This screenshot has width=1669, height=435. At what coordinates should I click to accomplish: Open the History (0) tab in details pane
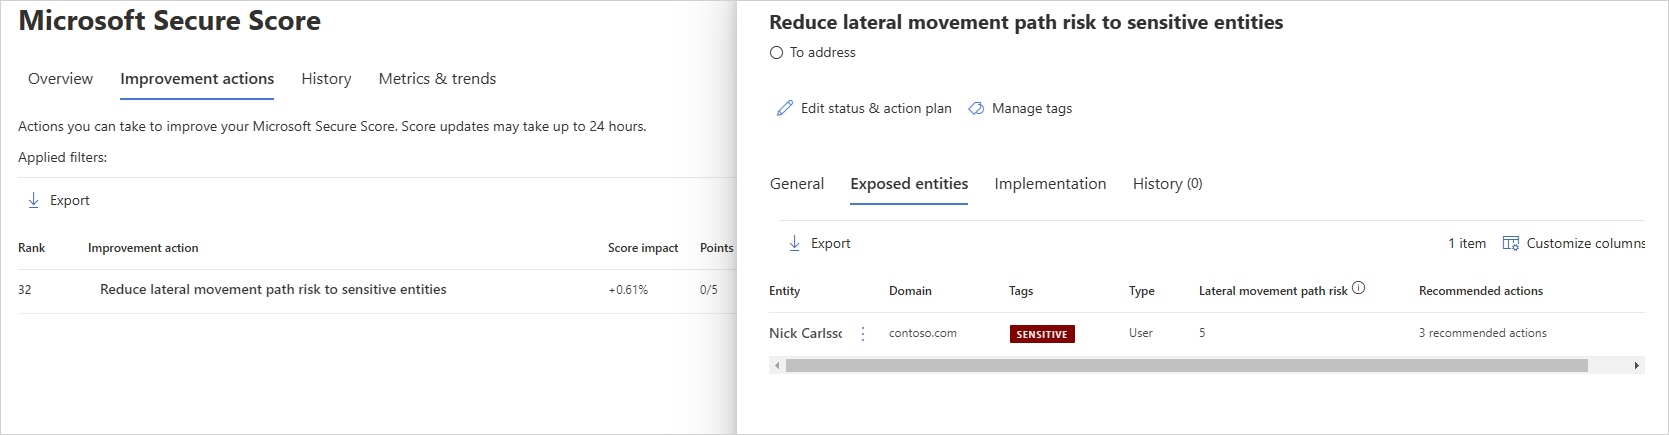click(x=1167, y=184)
